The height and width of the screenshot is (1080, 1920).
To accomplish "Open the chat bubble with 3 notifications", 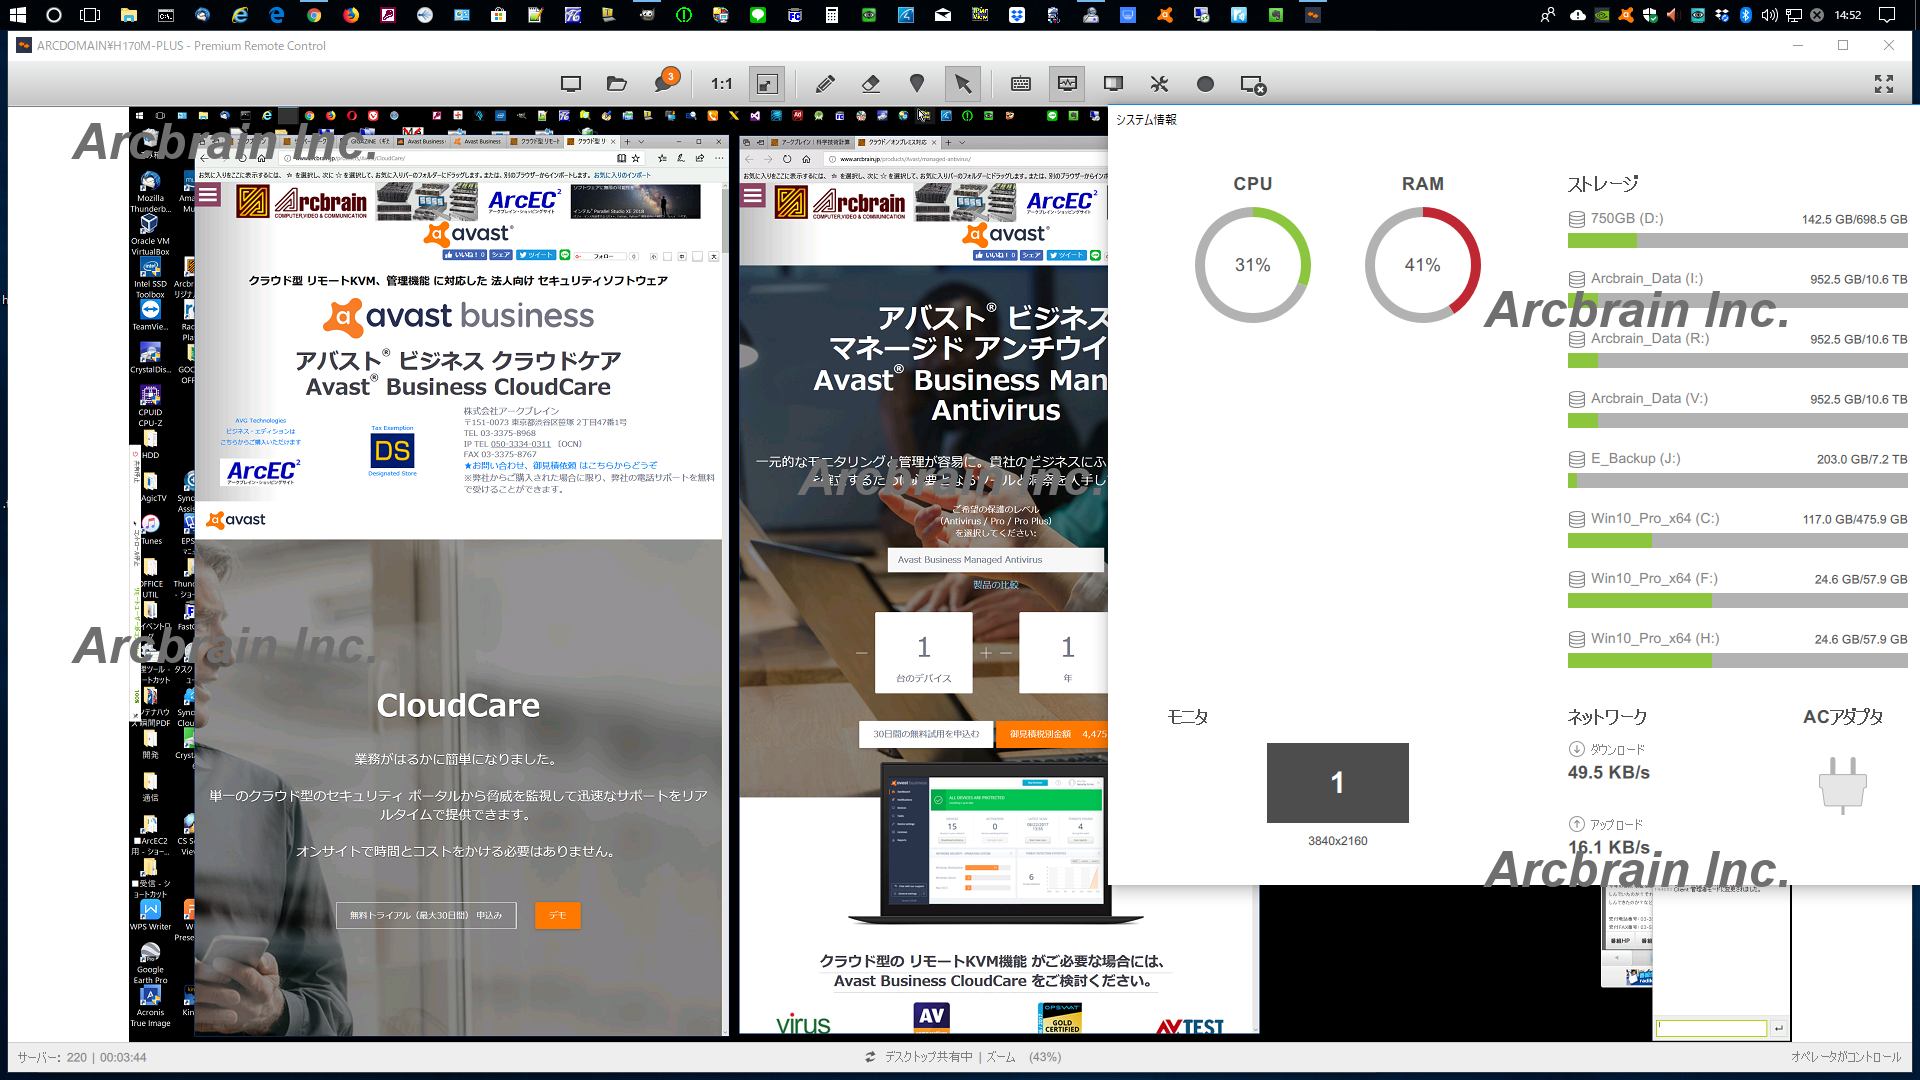I will pyautogui.click(x=665, y=82).
